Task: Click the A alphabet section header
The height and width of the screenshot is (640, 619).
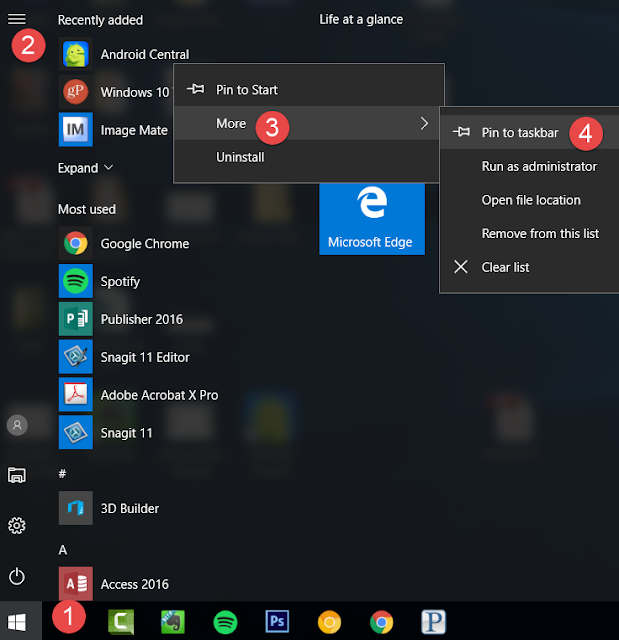Action: 62,550
